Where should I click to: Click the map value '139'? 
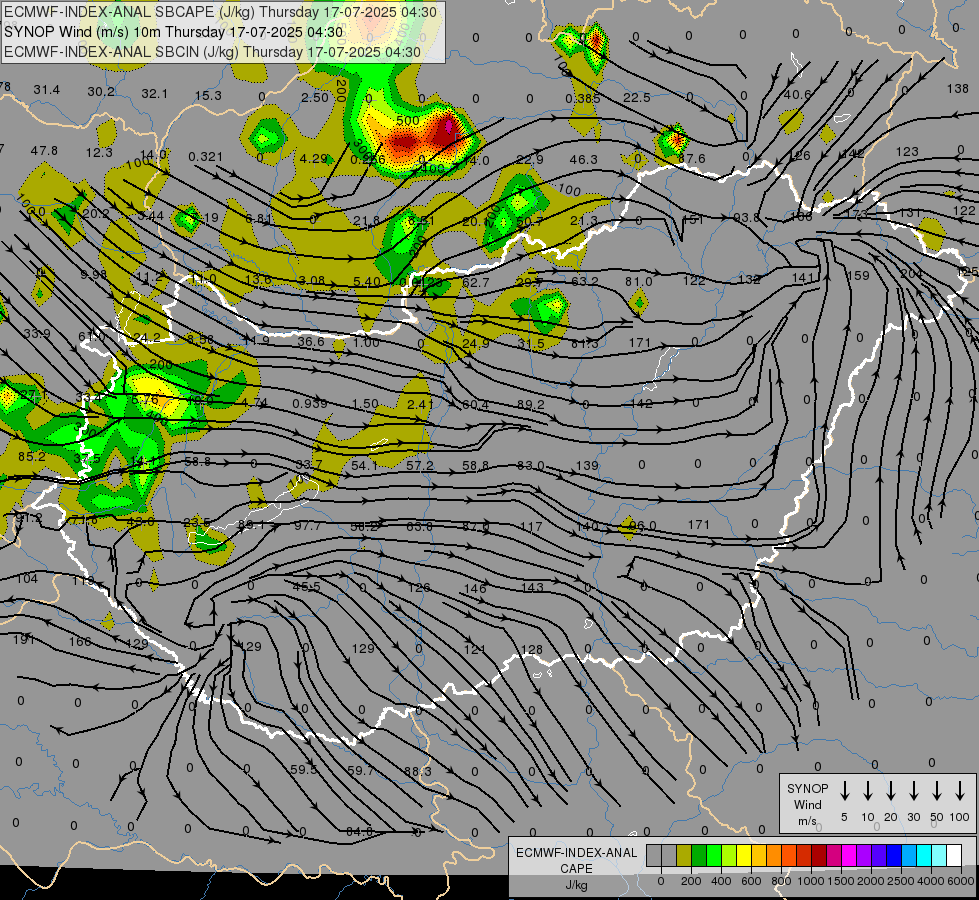[x=587, y=465]
